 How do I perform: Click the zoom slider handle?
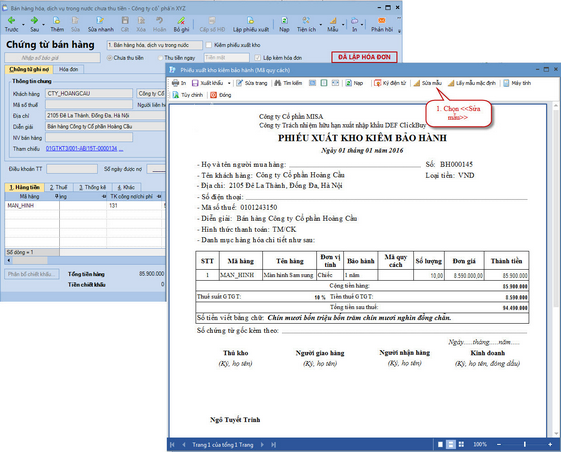tap(525, 444)
